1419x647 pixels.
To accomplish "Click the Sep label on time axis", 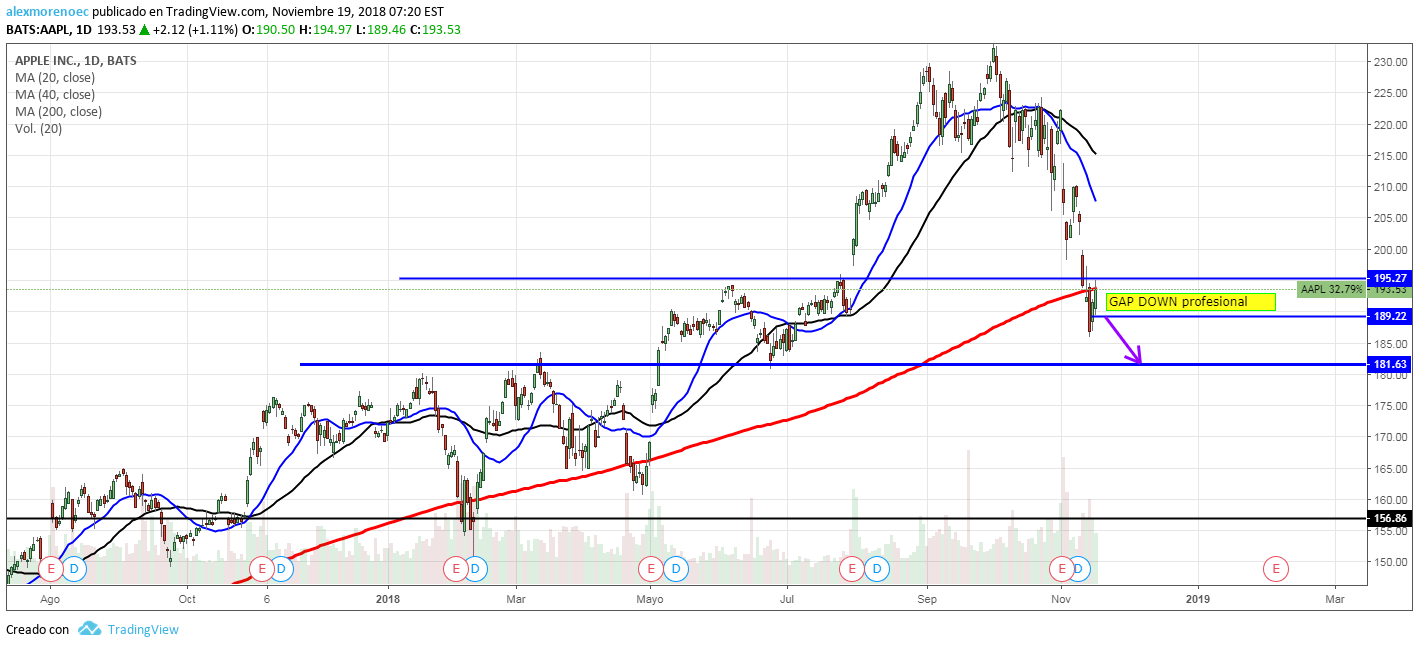I will 927,599.
